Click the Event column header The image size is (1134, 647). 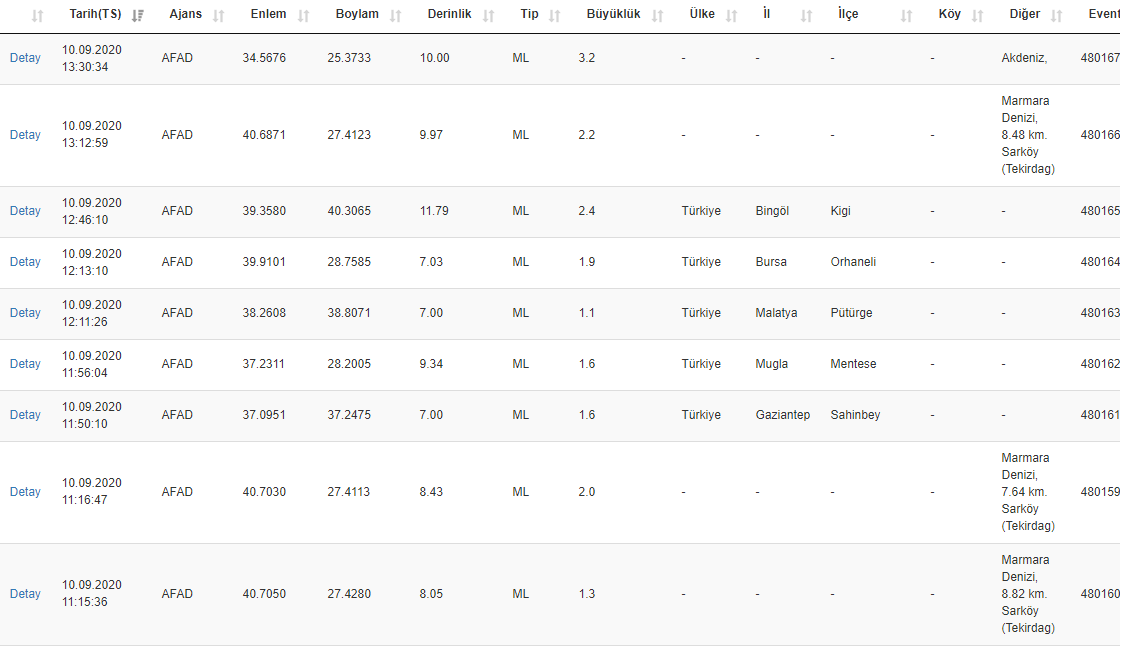(1104, 15)
